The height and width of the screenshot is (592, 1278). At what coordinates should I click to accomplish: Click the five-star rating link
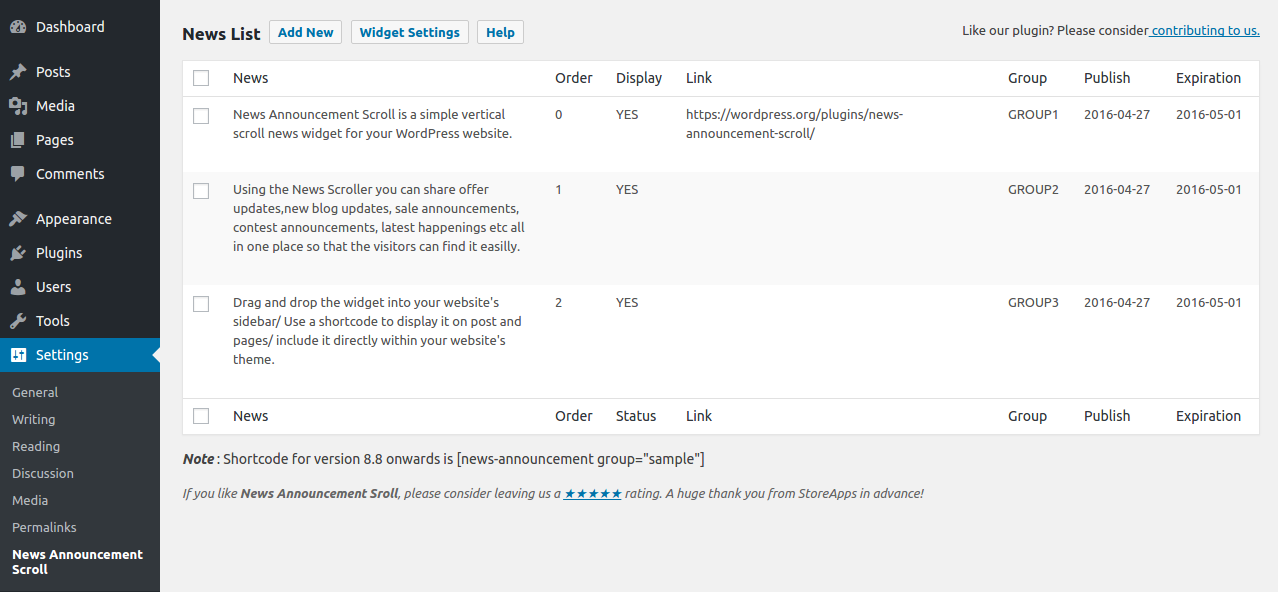[593, 494]
